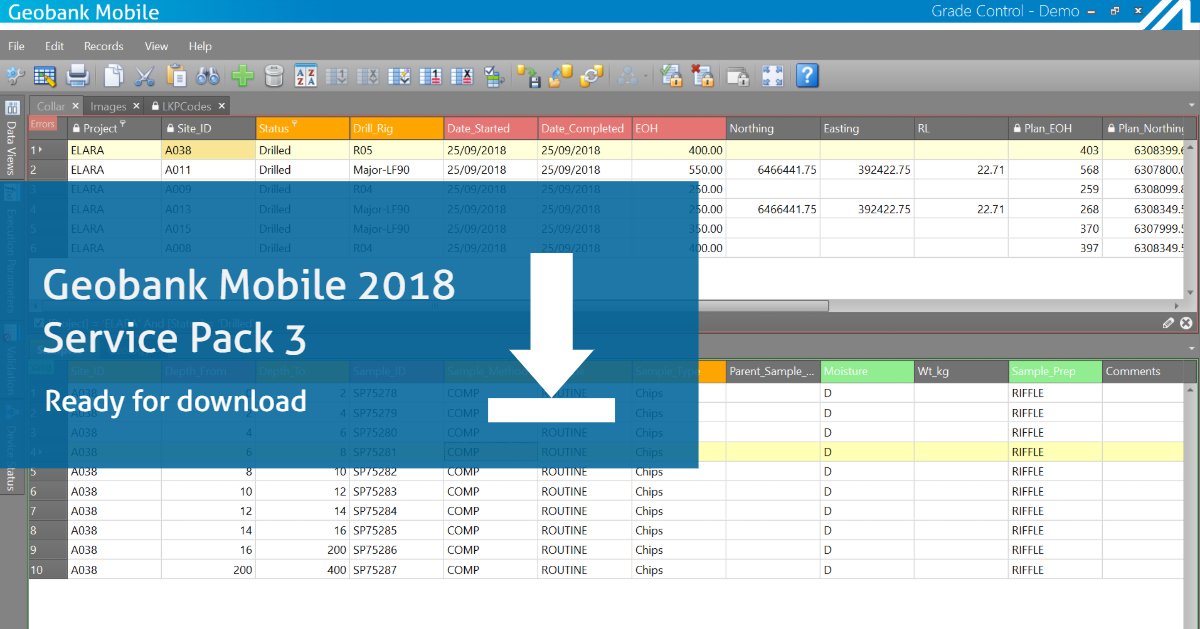The height and width of the screenshot is (629, 1200).
Task: Click the Paste clipboard icon
Action: click(176, 75)
